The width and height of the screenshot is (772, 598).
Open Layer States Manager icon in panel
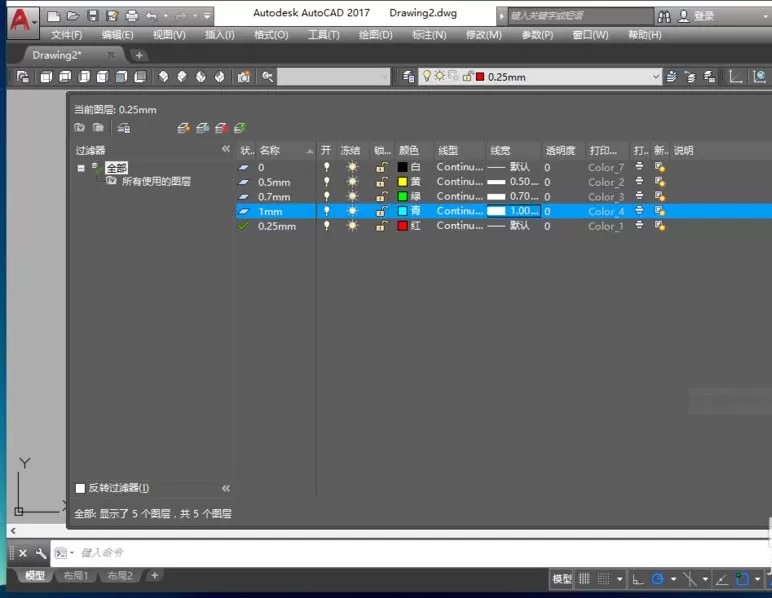(x=124, y=128)
